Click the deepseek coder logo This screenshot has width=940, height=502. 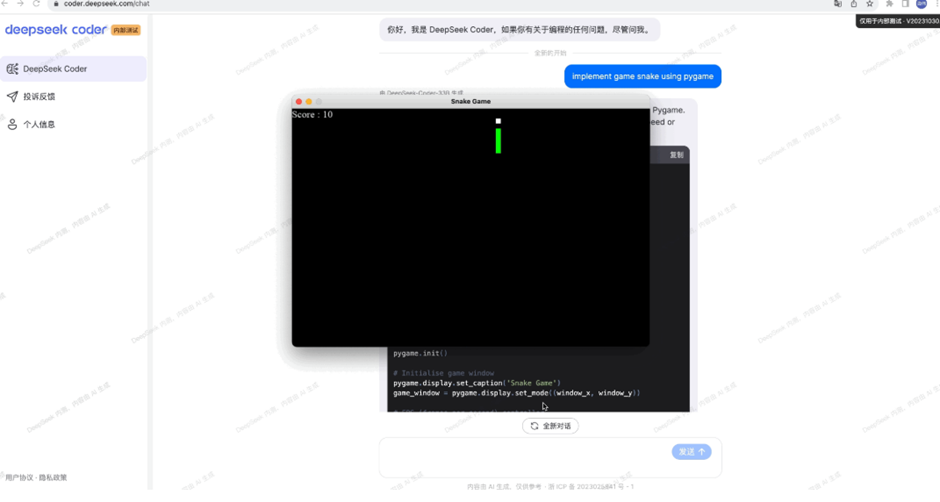[56, 29]
